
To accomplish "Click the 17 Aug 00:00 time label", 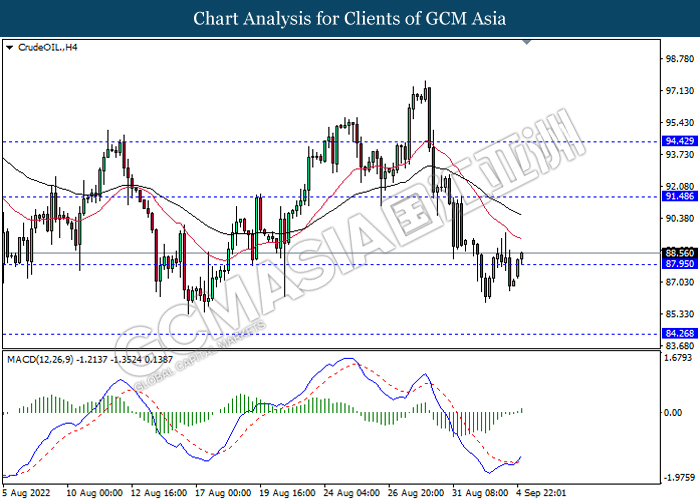I will click(x=223, y=493).
